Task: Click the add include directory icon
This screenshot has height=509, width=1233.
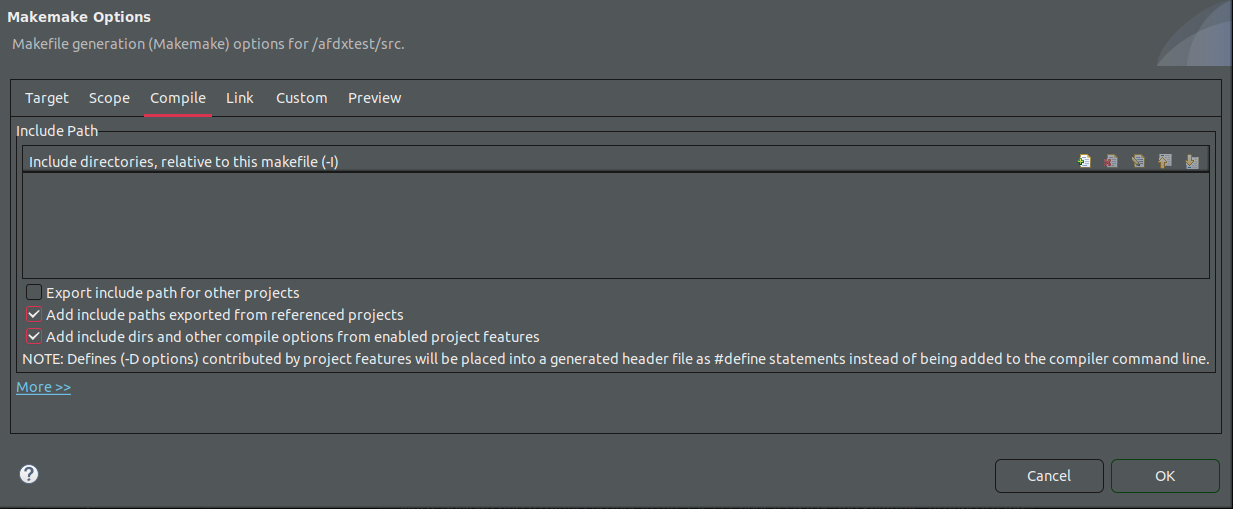Action: pos(1084,161)
